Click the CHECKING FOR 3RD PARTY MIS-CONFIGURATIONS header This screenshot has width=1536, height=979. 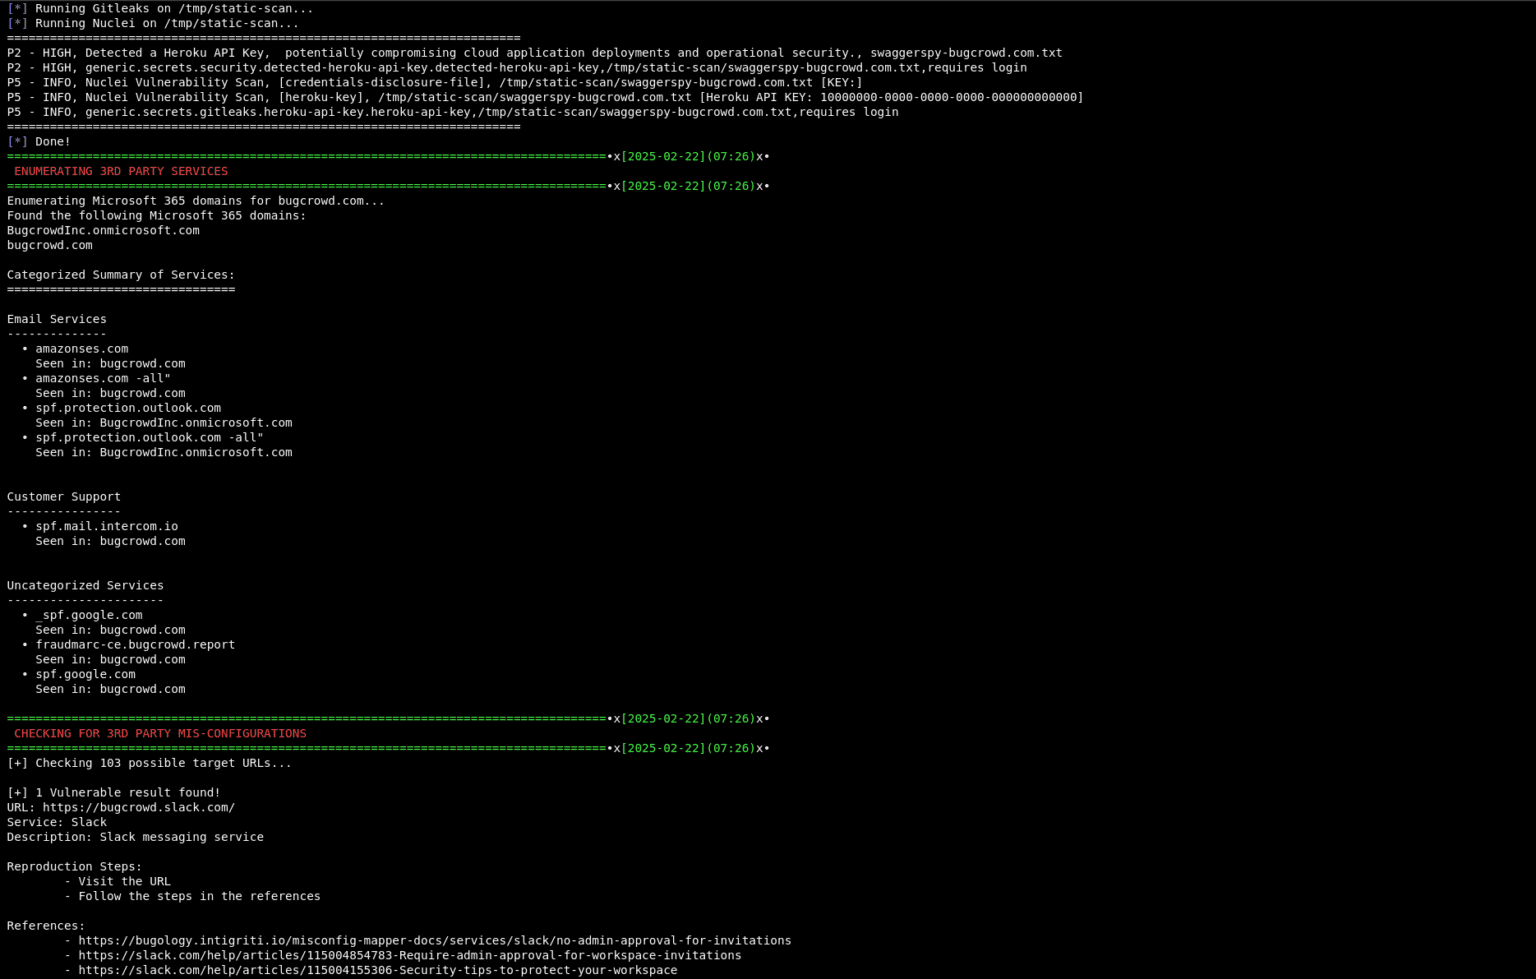coord(160,733)
